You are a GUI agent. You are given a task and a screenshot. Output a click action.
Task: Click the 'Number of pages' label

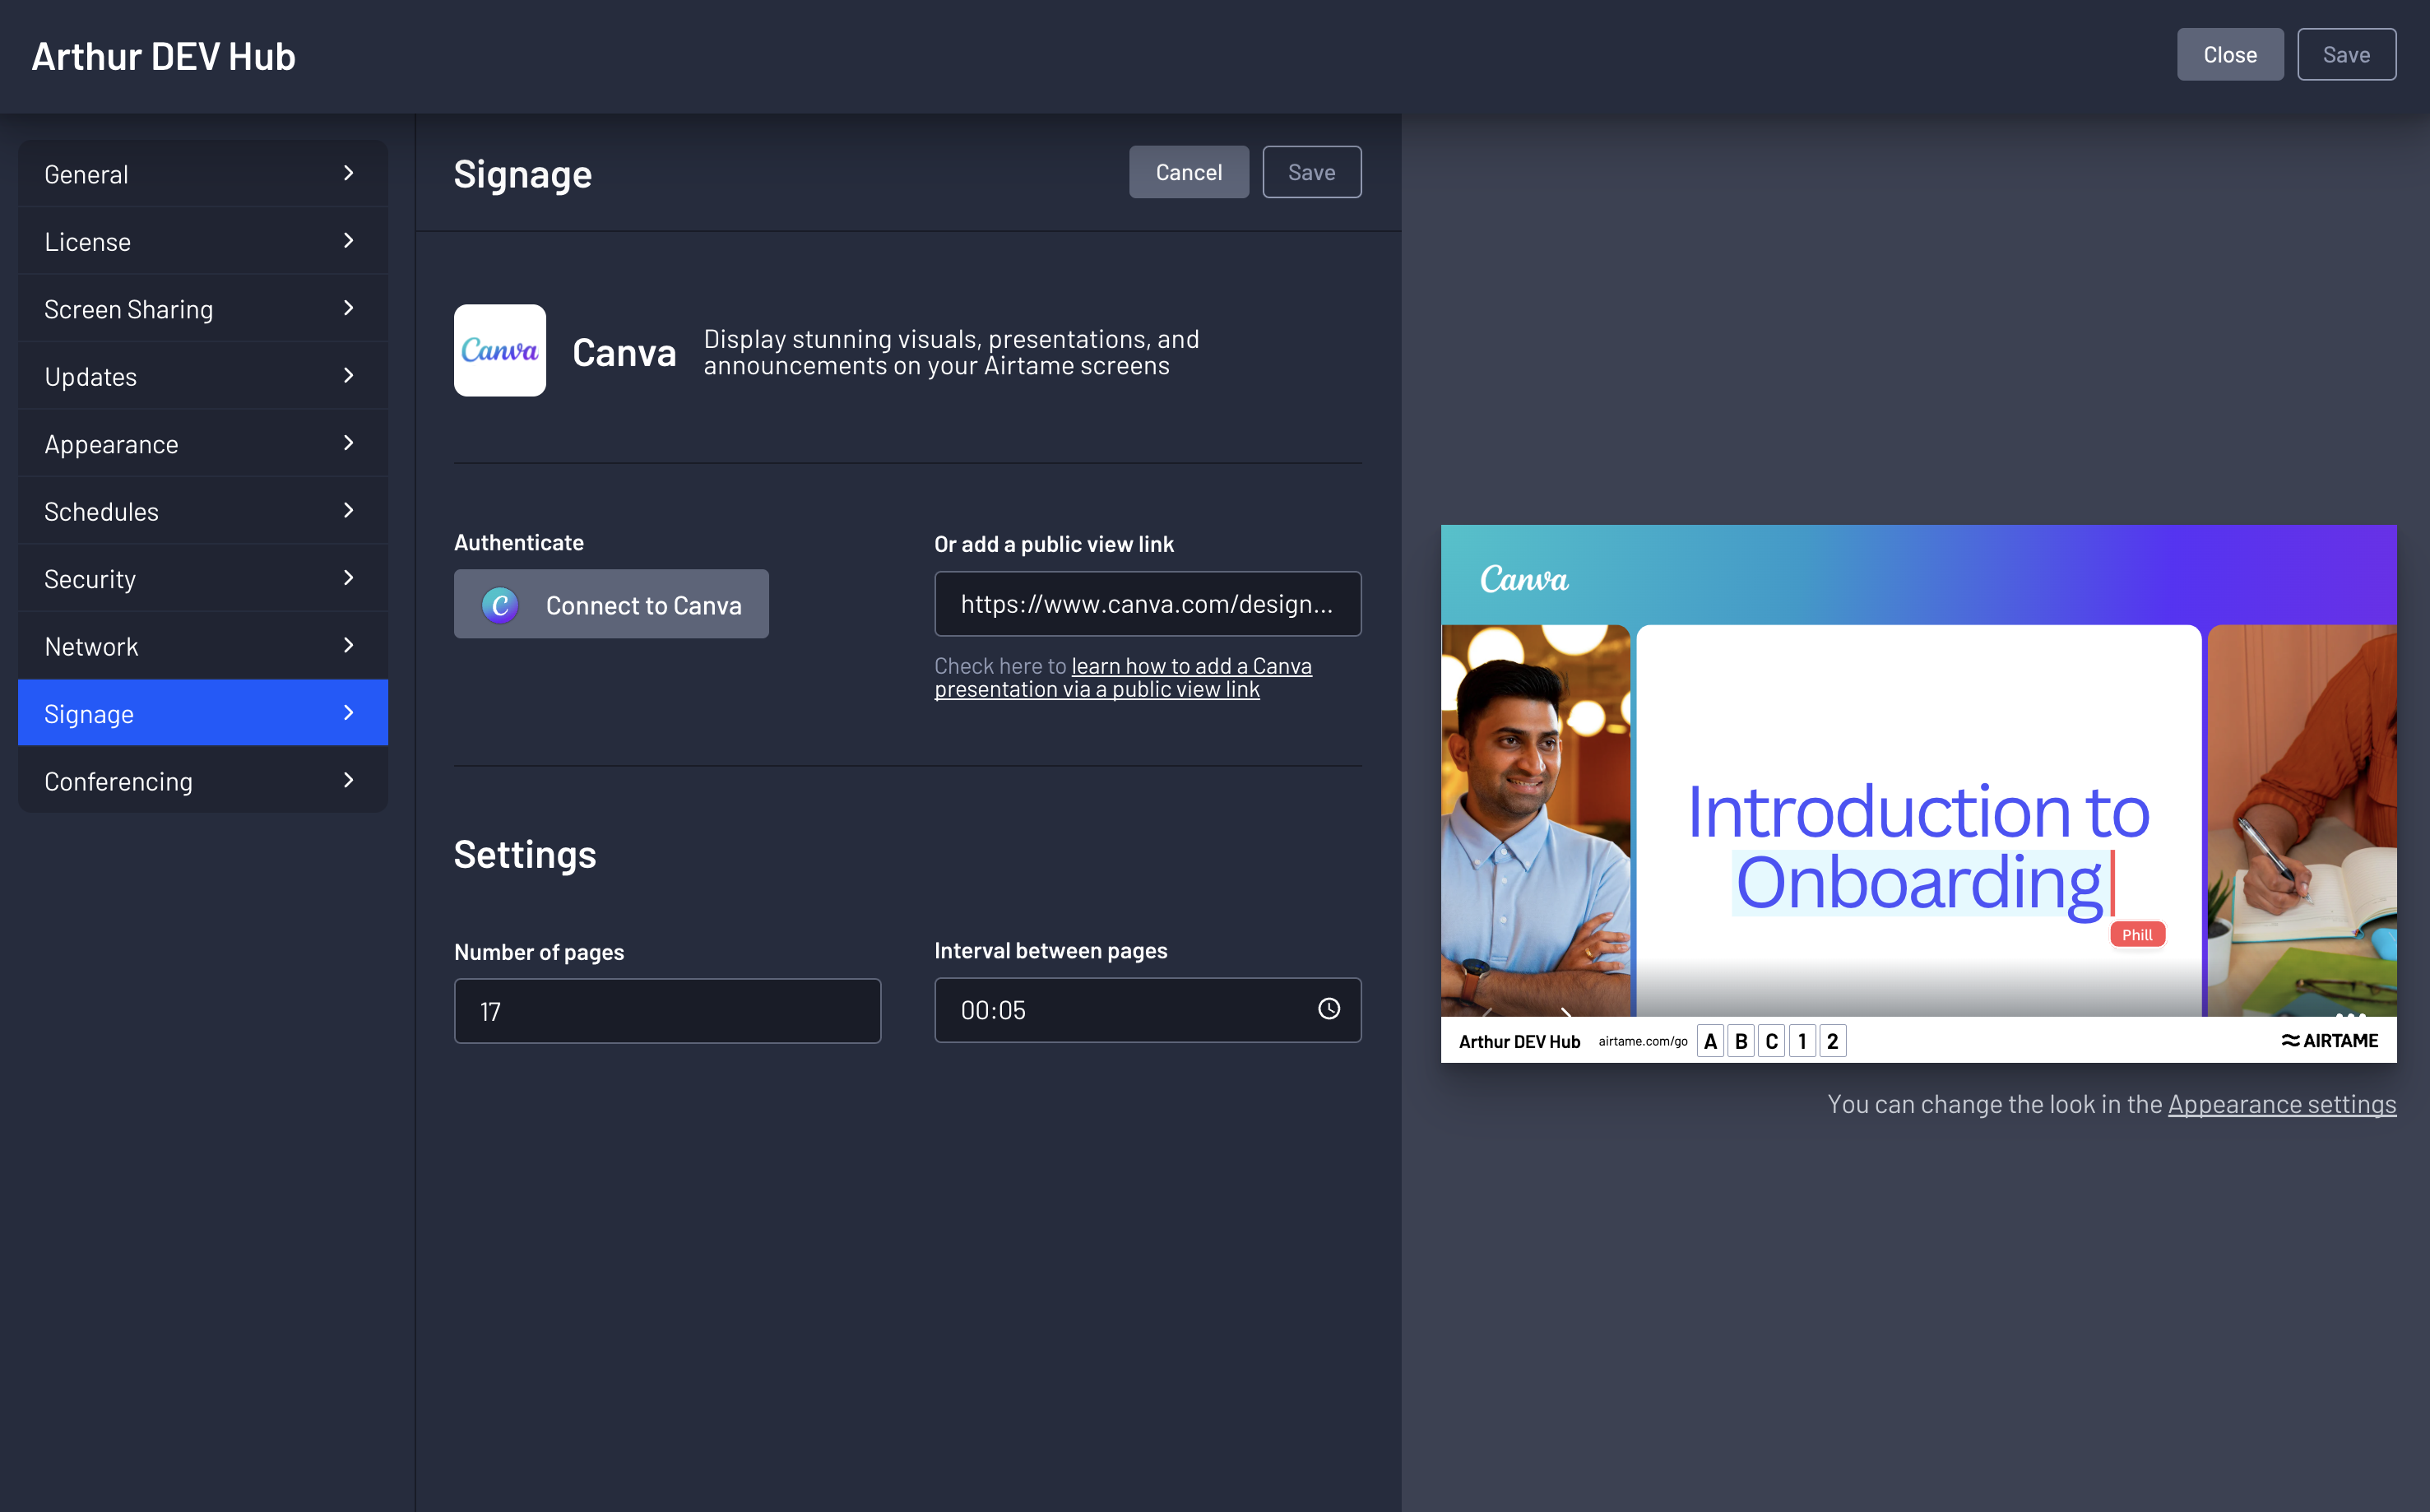[539, 952]
